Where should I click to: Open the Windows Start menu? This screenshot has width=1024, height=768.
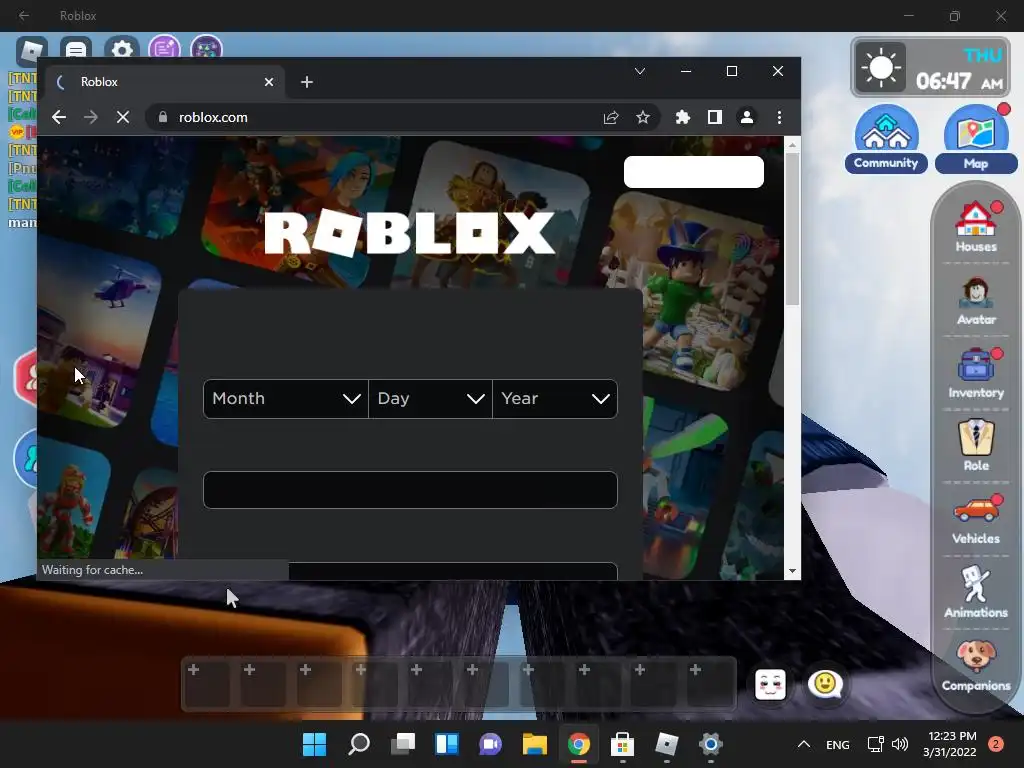314,744
